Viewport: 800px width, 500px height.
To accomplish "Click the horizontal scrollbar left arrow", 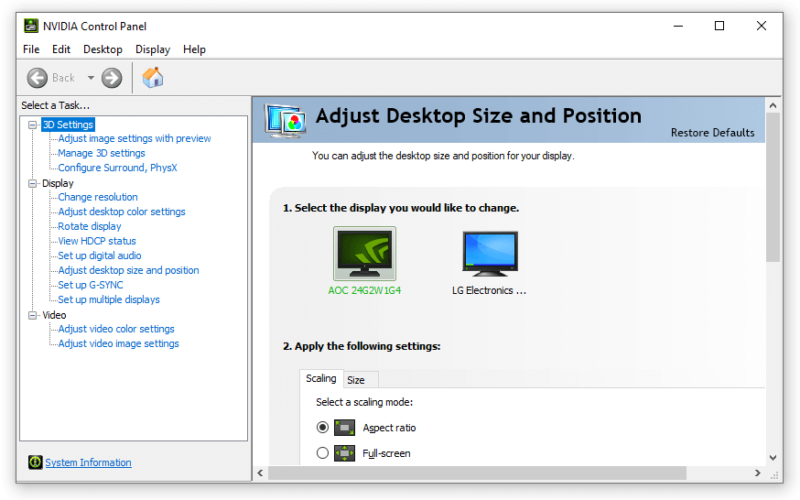I will pos(260,473).
